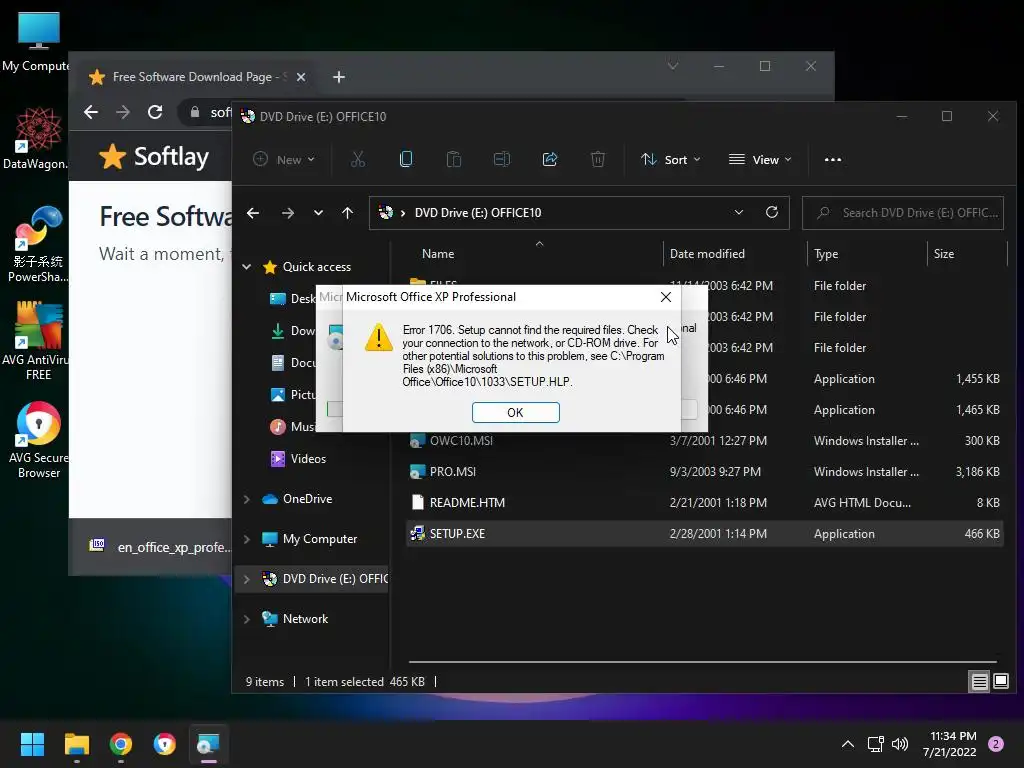Select DVD Drive (E:) in the navigation pane
The width and height of the screenshot is (1024, 768).
335,579
